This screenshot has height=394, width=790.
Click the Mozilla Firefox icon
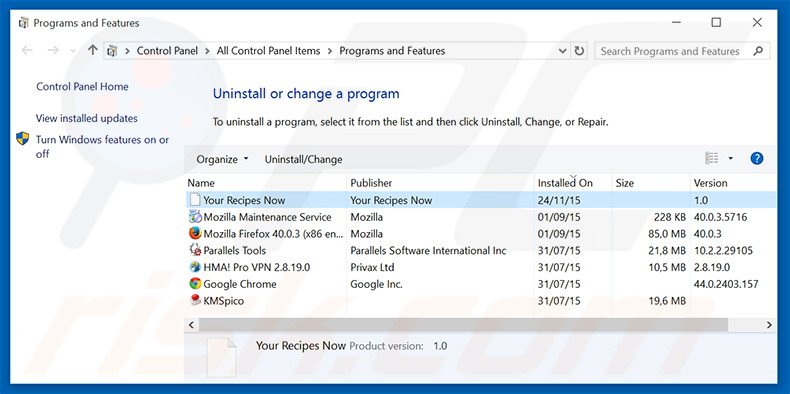[x=195, y=234]
